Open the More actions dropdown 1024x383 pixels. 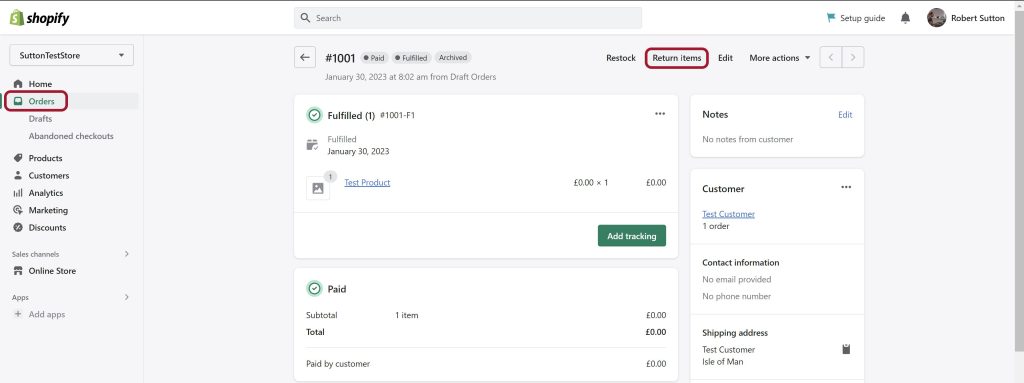(x=780, y=58)
